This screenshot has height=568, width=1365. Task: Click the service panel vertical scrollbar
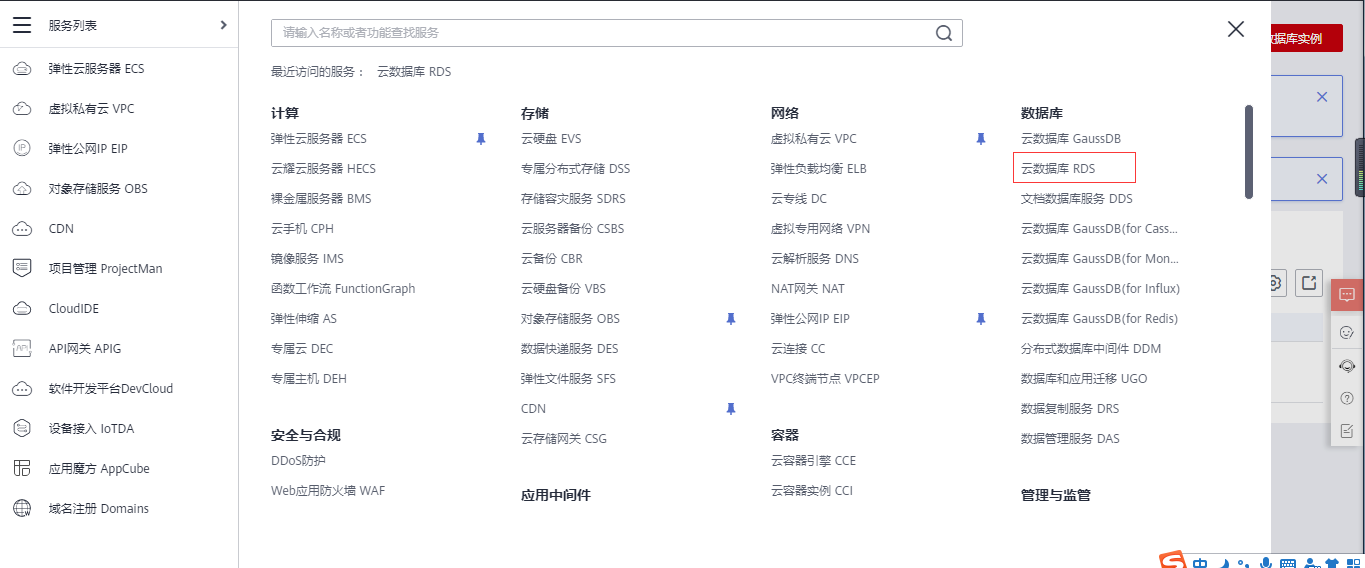coord(1249,152)
